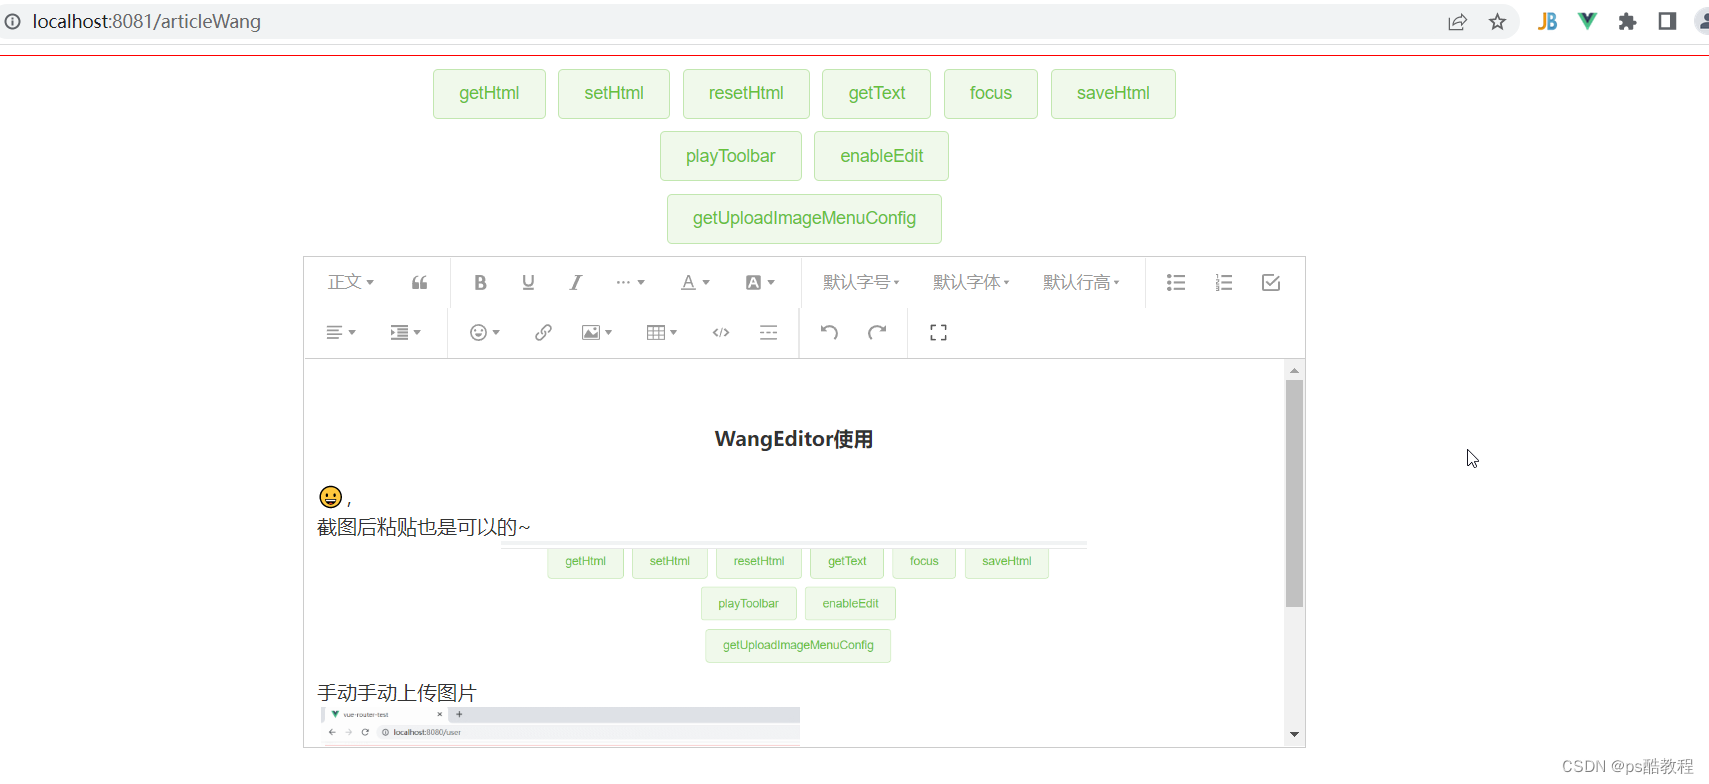
Task: Insert a horizontal divider line
Action: (768, 333)
